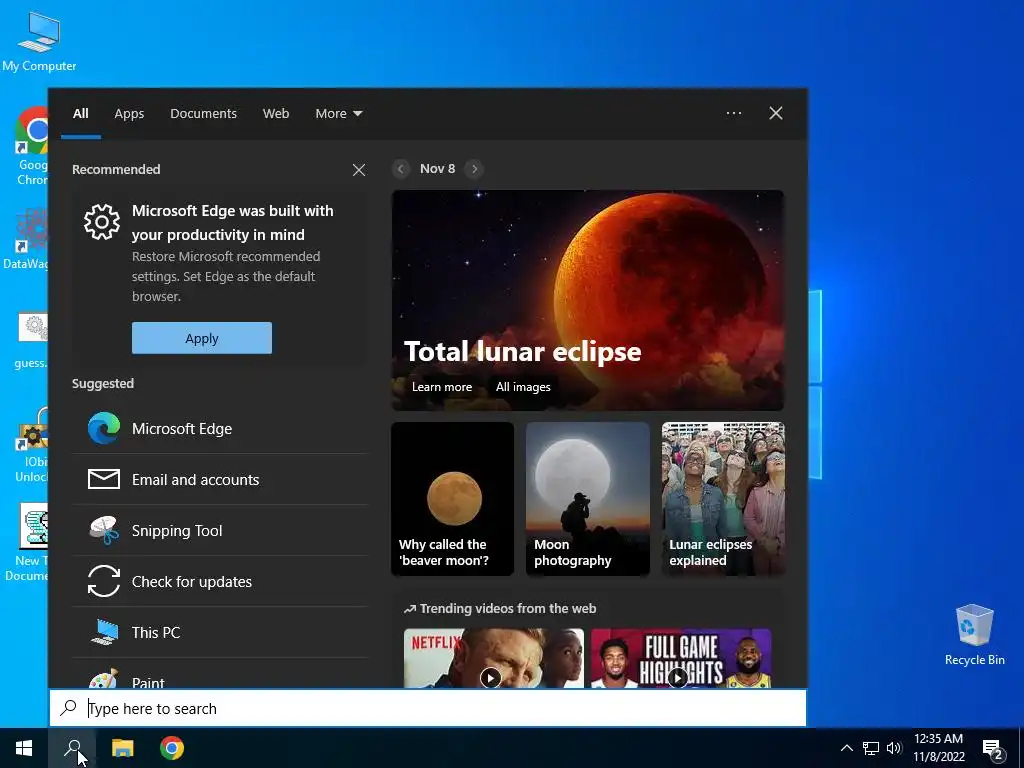Image resolution: width=1024 pixels, height=768 pixels.
Task: Open search panel options (three dots)
Action: (x=734, y=113)
